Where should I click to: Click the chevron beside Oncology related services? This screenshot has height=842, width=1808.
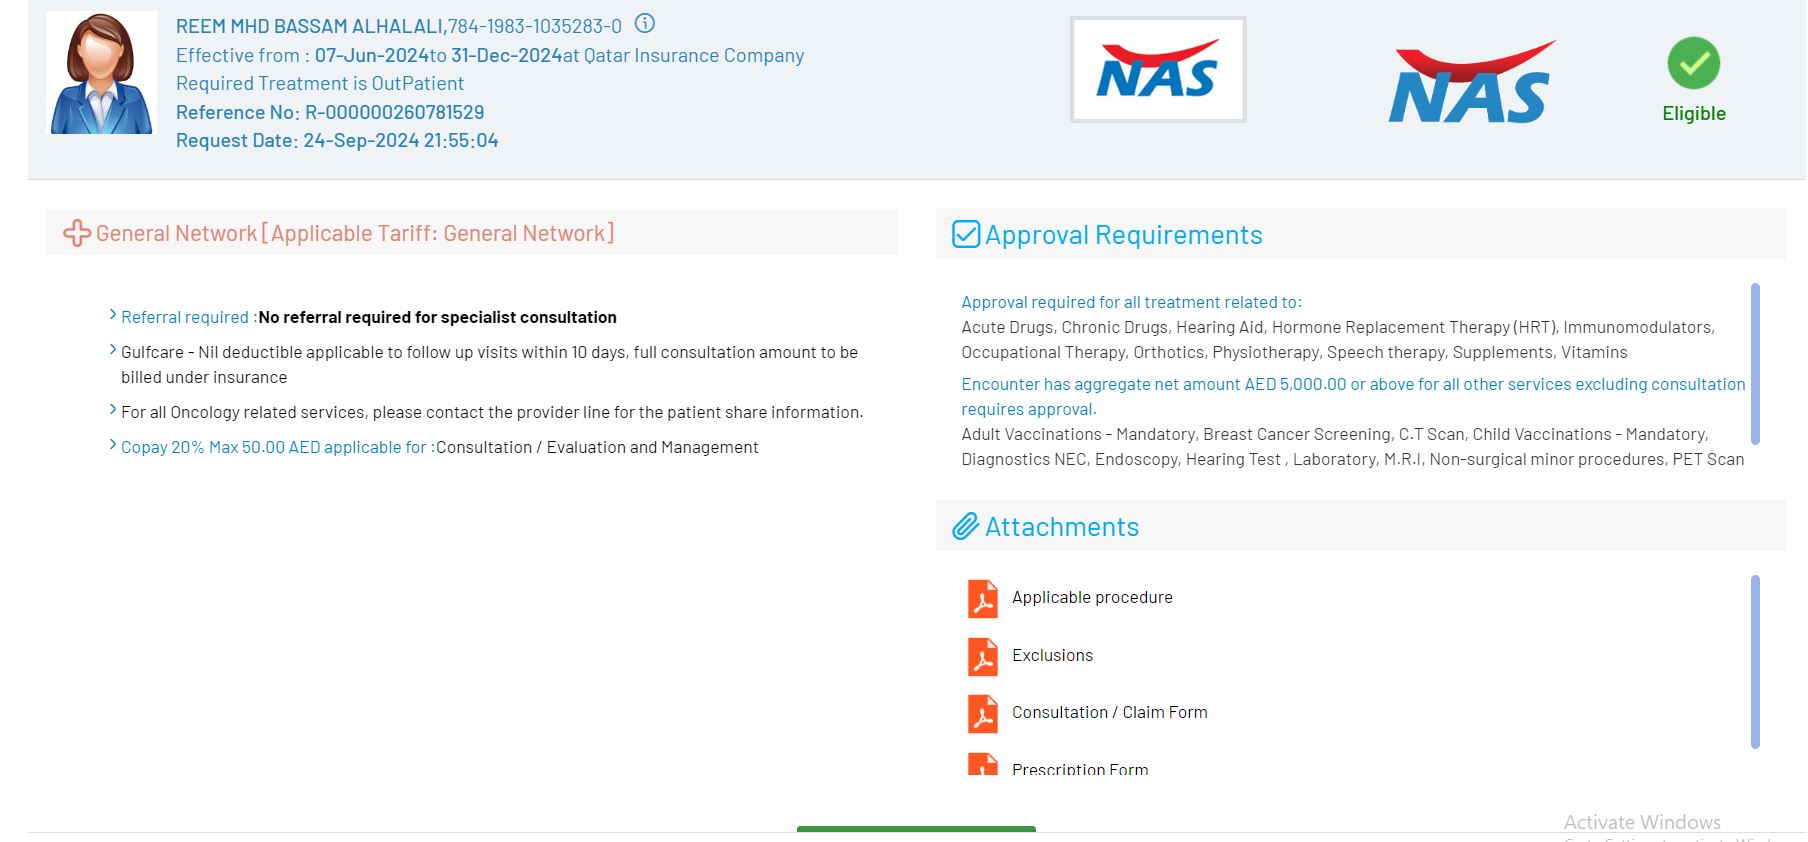[113, 410]
